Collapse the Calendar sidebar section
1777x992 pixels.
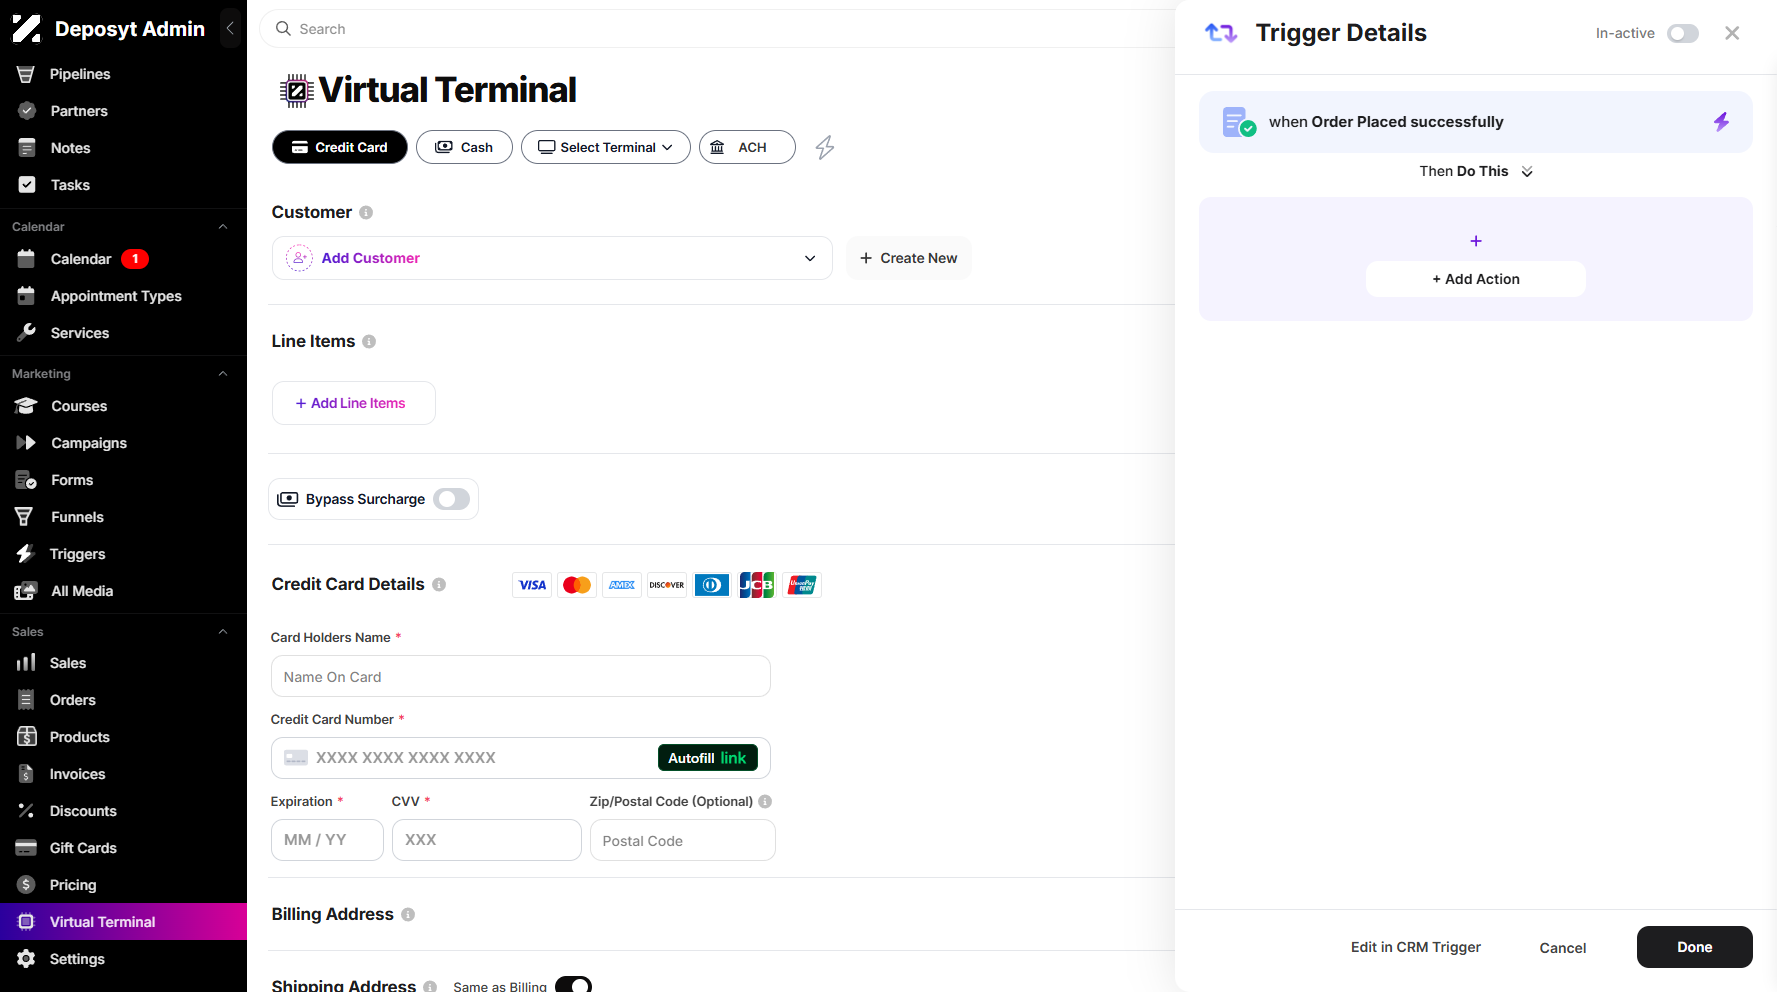point(223,227)
